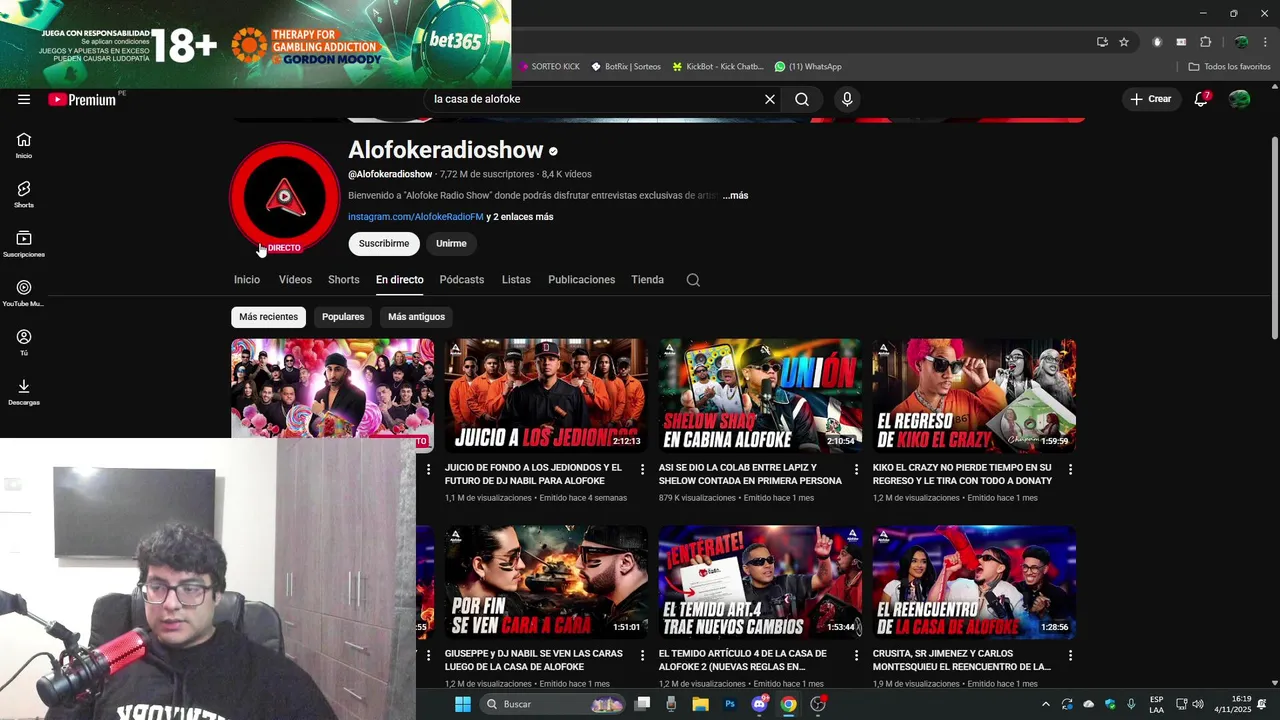
Task: Click the YouTube Premium logo
Action: pos(82,99)
